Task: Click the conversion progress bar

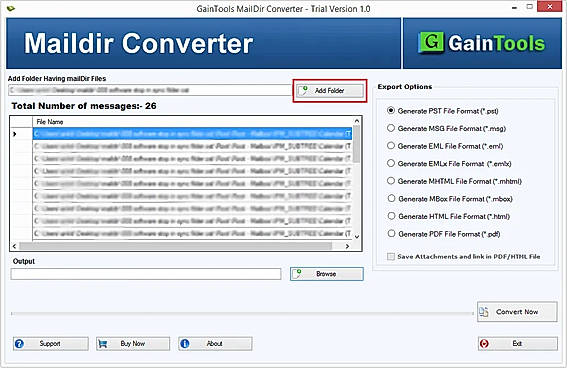Action: tap(242, 313)
